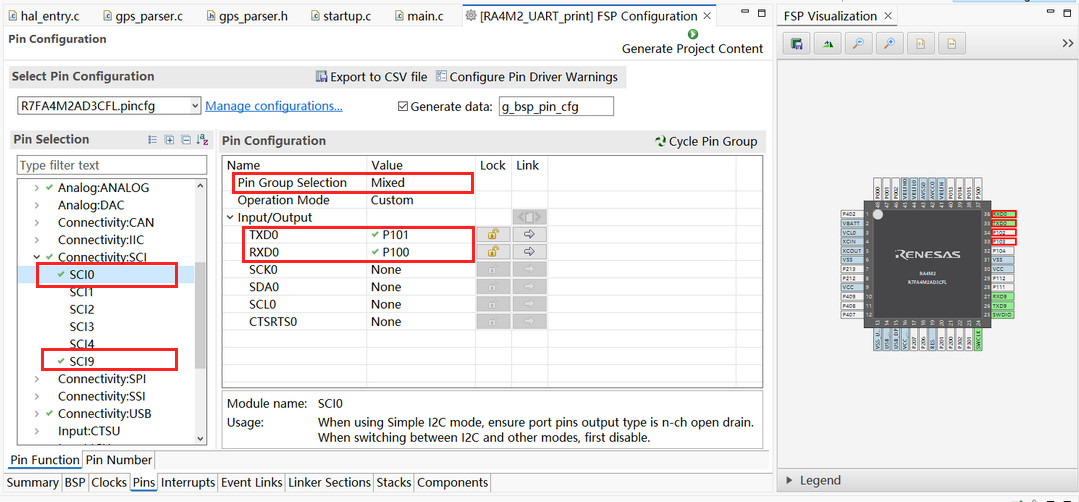Click the Input/Output group link icon
The width and height of the screenshot is (1079, 502).
(x=529, y=217)
